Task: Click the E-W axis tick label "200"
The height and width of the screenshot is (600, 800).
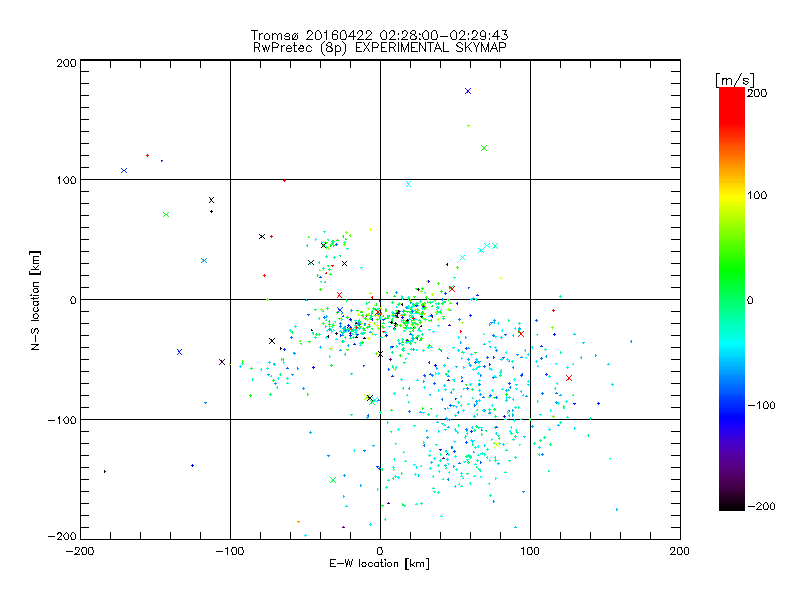Action: pyautogui.click(x=680, y=551)
